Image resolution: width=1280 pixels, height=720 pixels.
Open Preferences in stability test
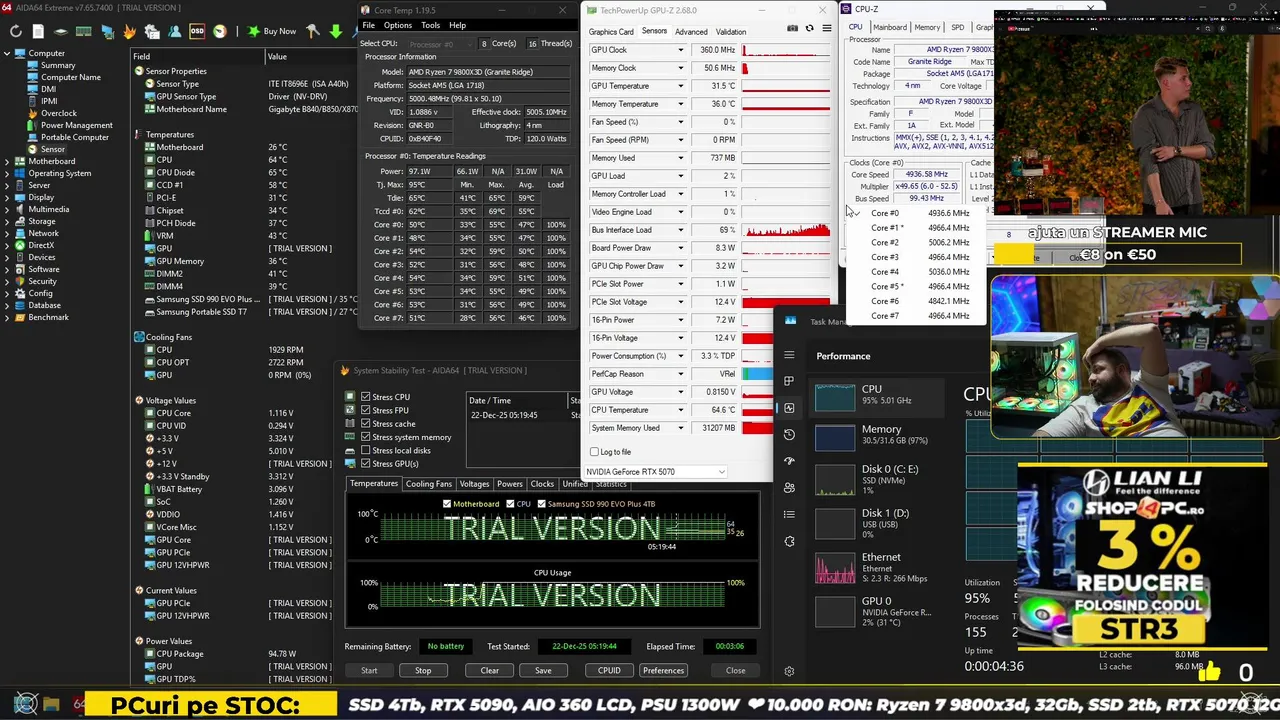point(663,671)
